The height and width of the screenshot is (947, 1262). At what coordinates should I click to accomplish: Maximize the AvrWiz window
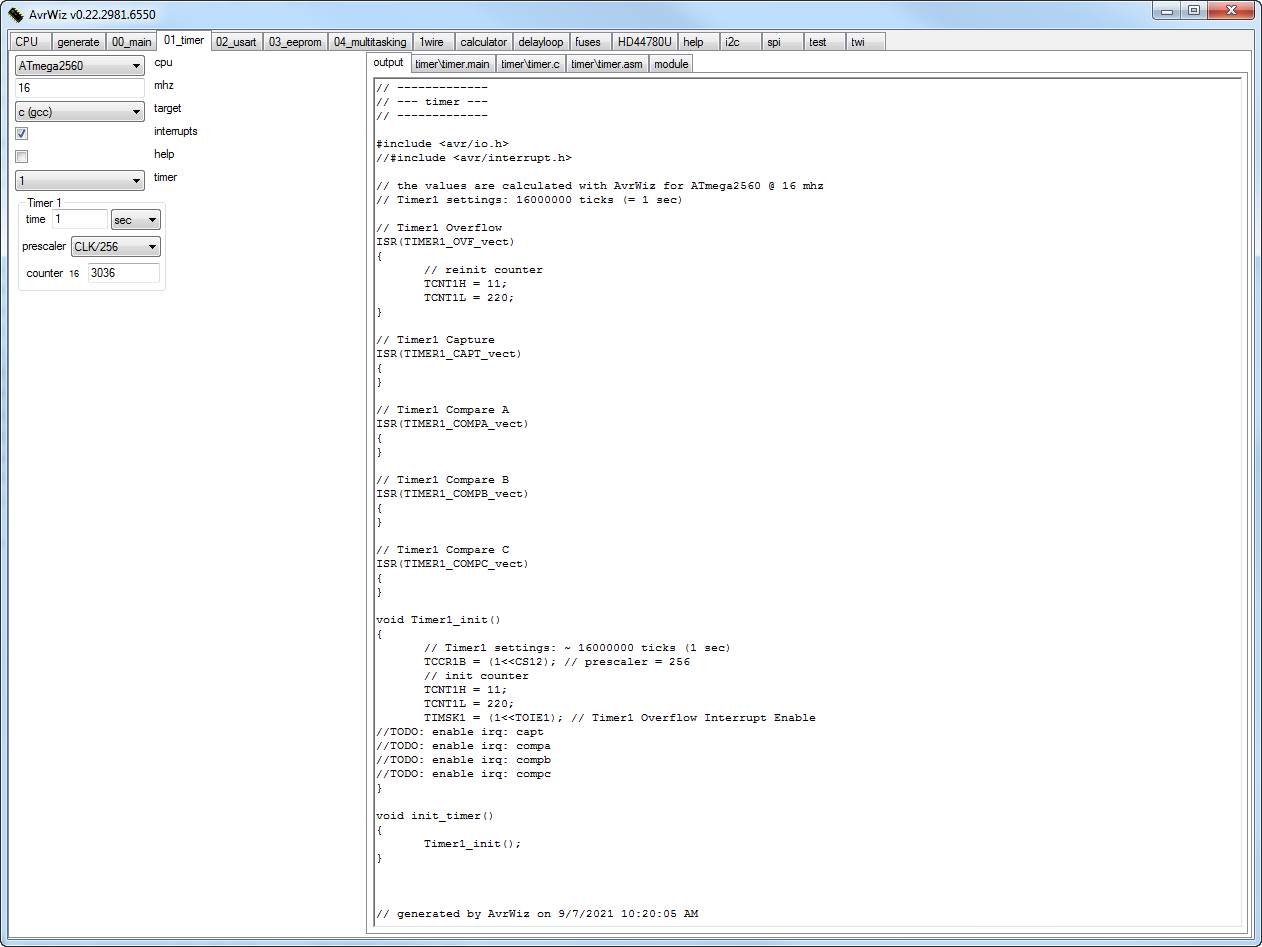(1193, 10)
